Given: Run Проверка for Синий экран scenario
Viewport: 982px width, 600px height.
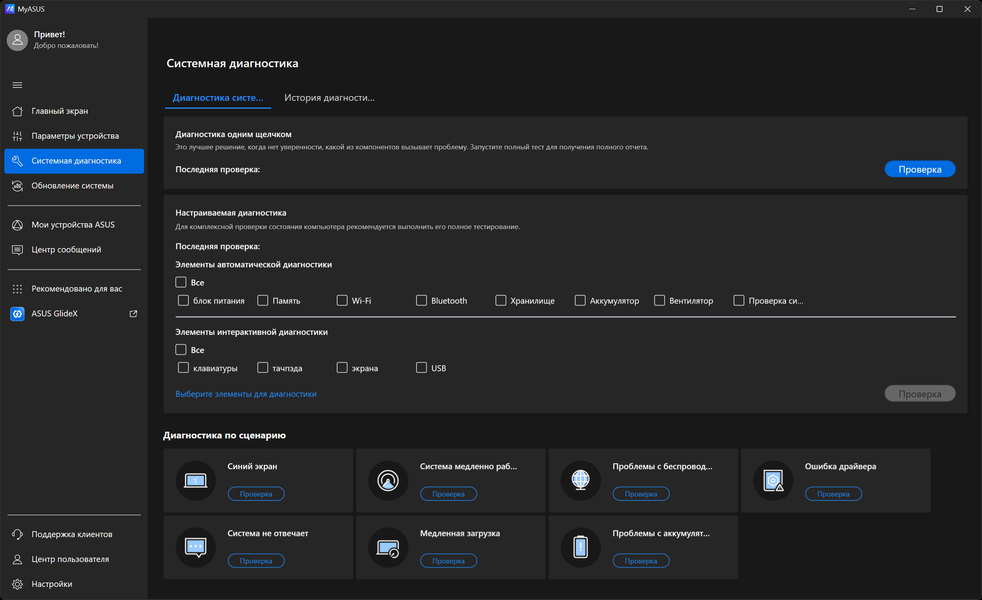Looking at the screenshot, I should pos(256,494).
